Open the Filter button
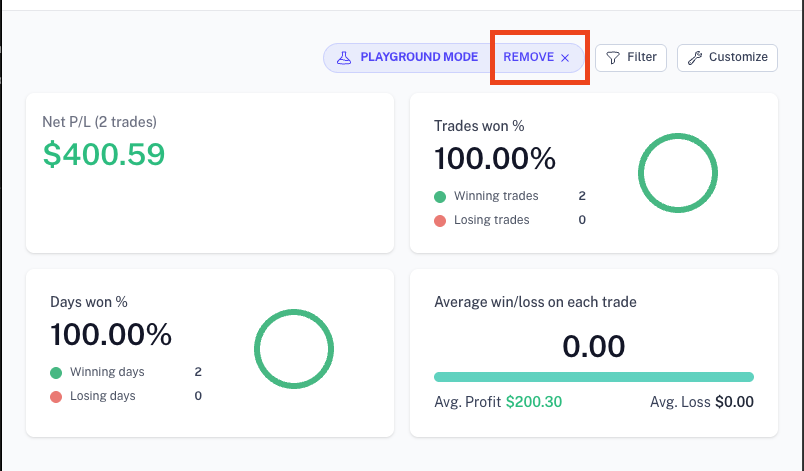The height and width of the screenshot is (471, 804). pyautogui.click(x=631, y=57)
